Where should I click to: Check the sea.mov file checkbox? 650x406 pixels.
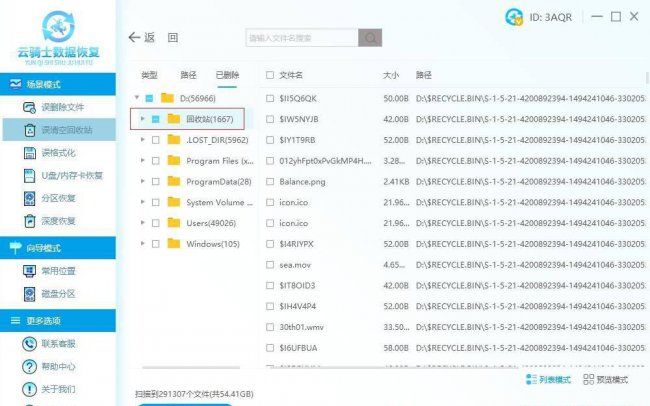point(270,265)
